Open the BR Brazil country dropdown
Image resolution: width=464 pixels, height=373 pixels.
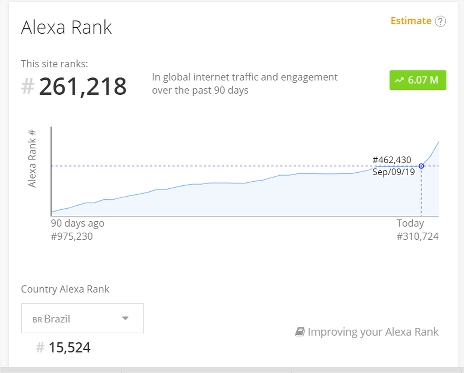tap(82, 318)
